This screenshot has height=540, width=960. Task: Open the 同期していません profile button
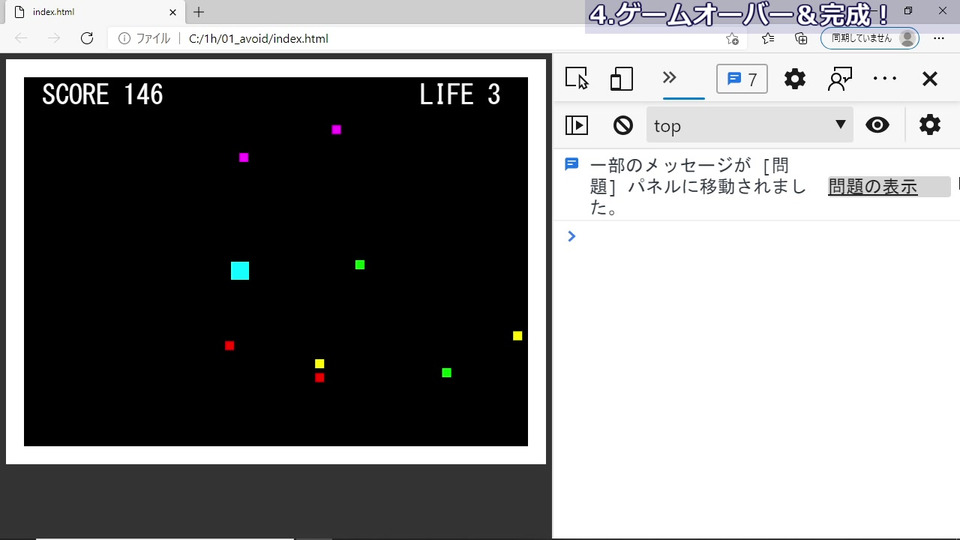(x=869, y=39)
